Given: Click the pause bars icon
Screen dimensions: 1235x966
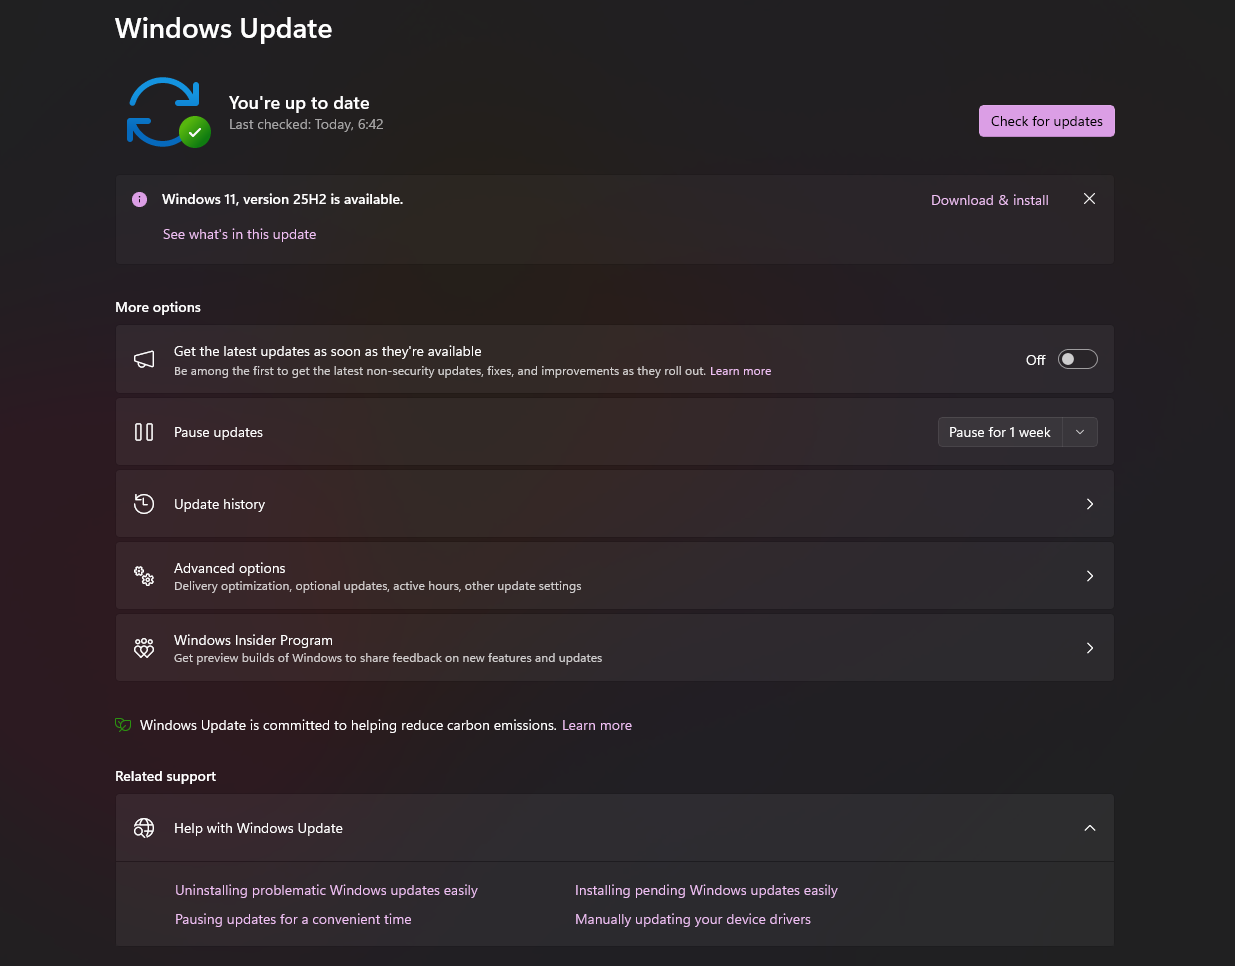Looking at the screenshot, I should click(144, 432).
